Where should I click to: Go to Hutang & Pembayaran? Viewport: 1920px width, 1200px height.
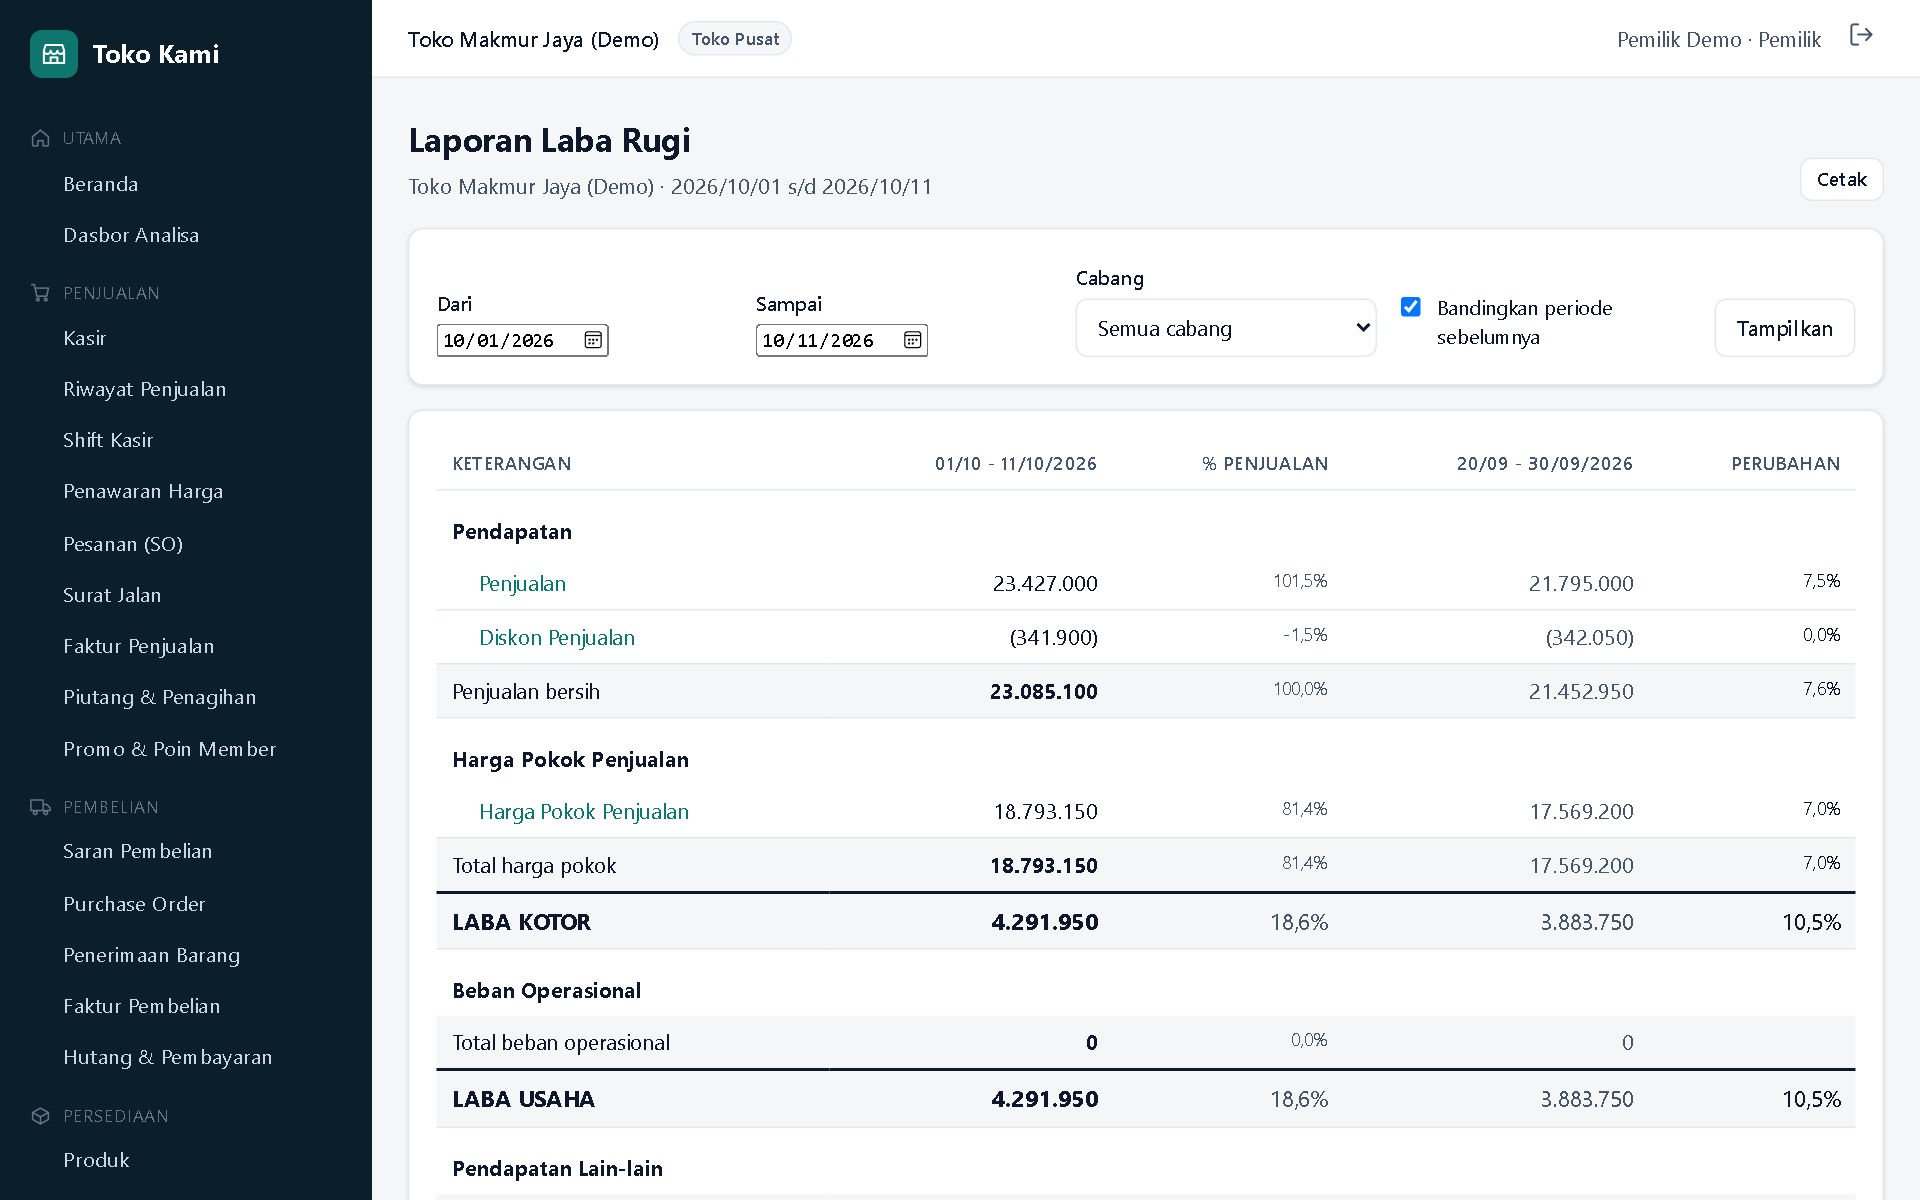click(168, 1057)
